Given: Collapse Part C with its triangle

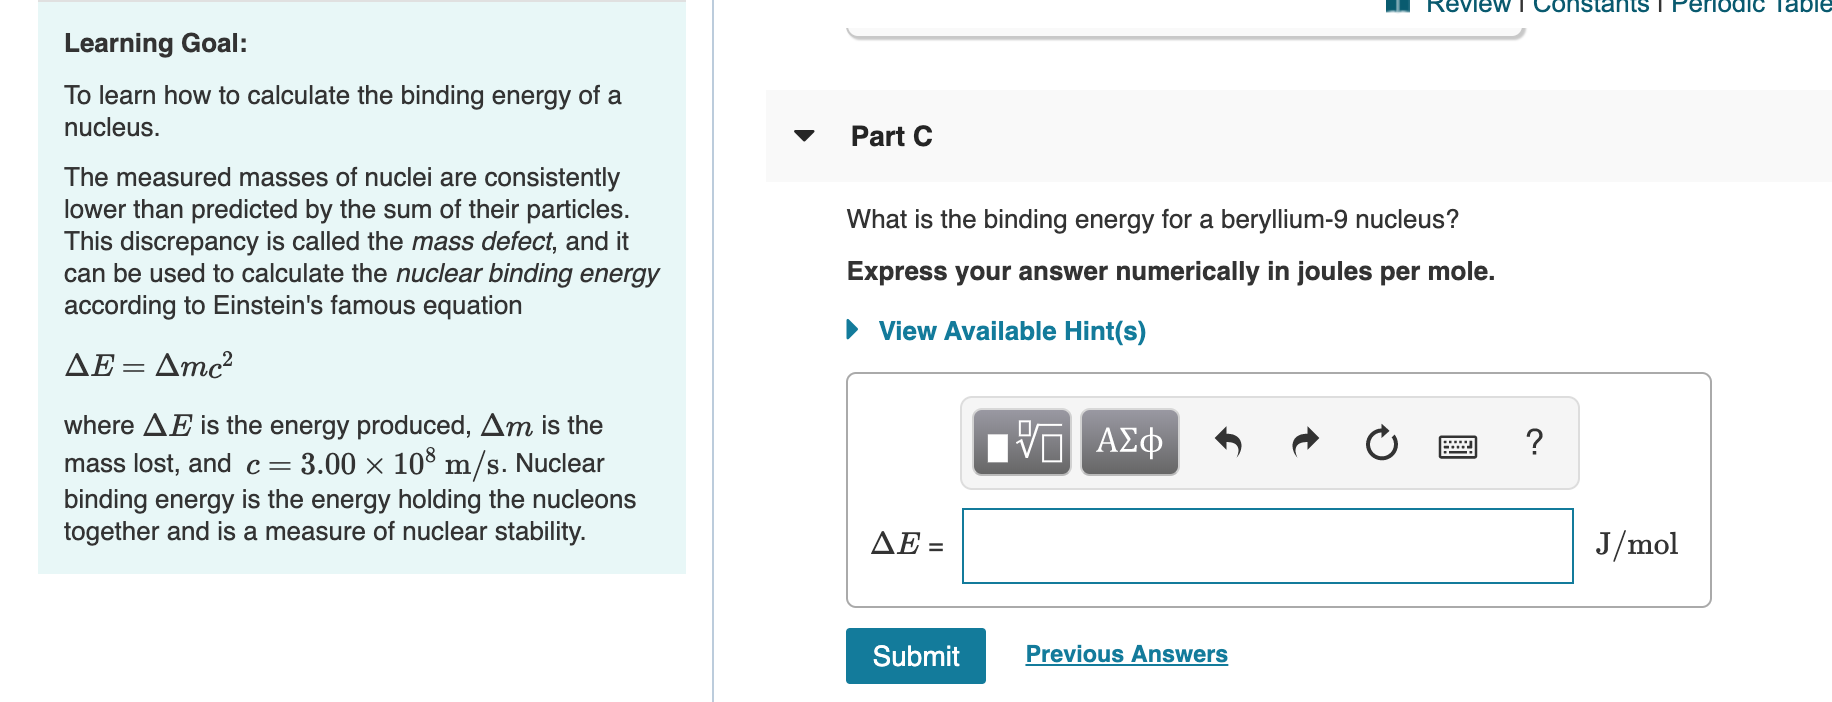Looking at the screenshot, I should click(x=806, y=137).
